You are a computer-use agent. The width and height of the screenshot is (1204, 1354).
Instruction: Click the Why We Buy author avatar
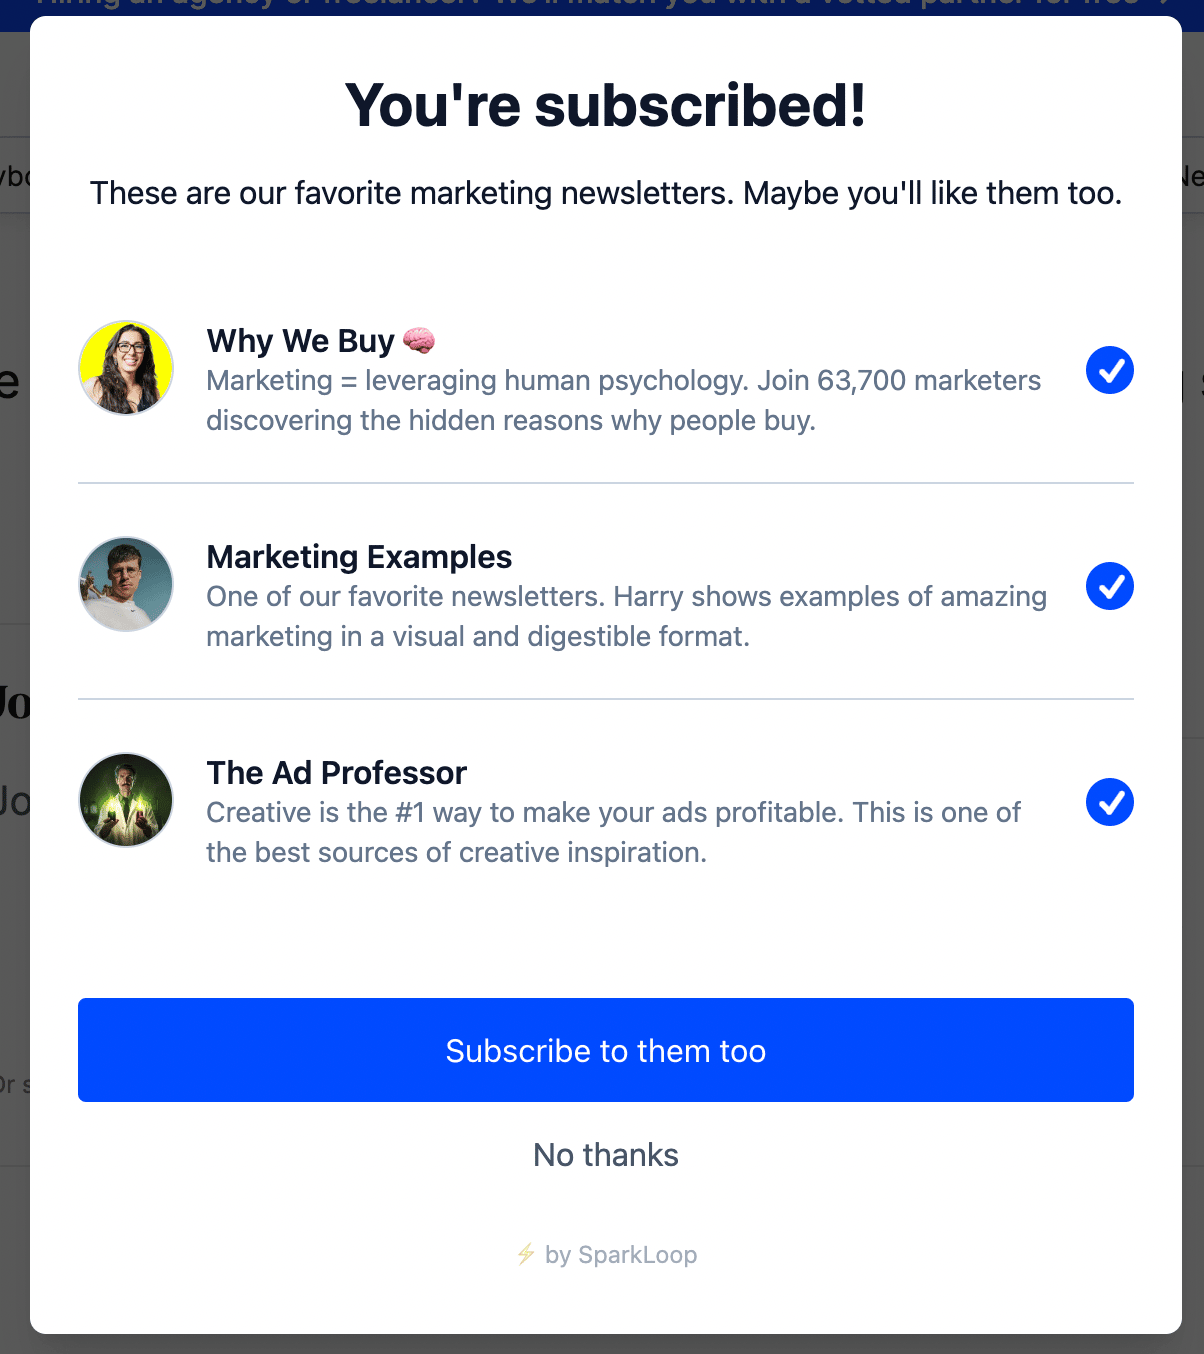126,368
